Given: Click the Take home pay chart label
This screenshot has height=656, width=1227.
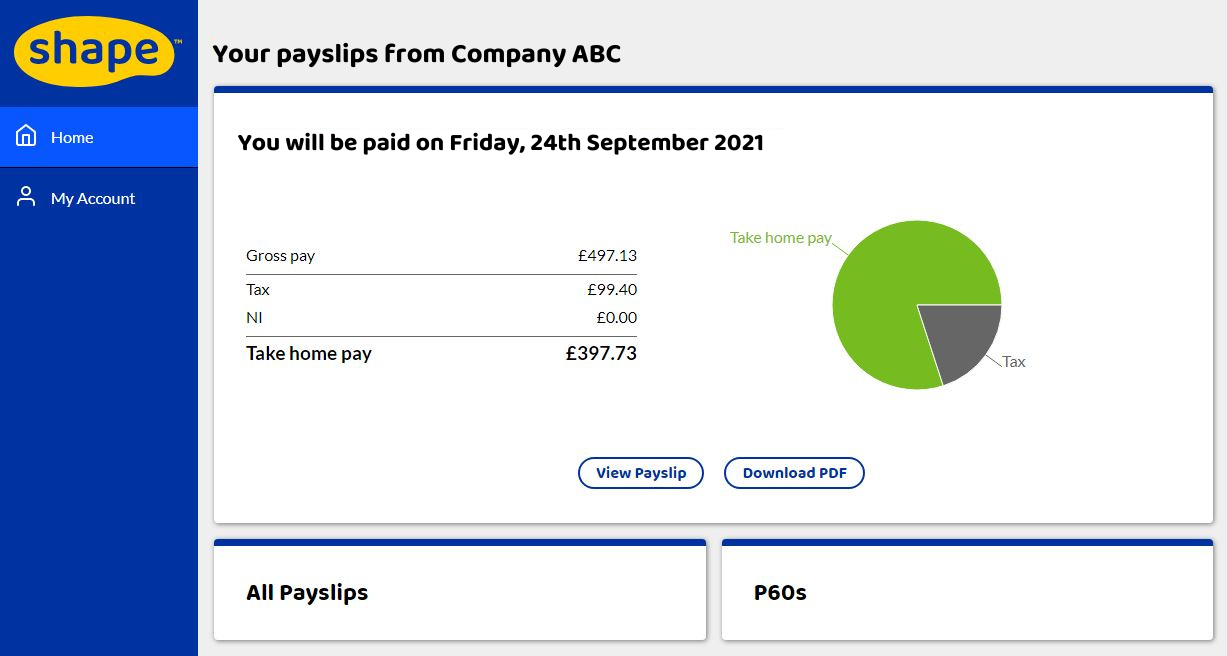Looking at the screenshot, I should pyautogui.click(x=781, y=238).
